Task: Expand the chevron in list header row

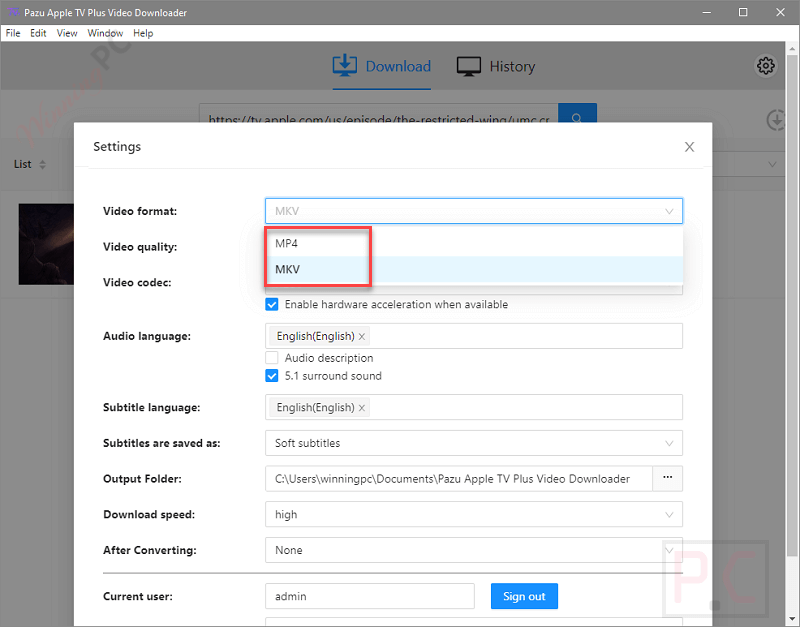Action: (x=772, y=164)
